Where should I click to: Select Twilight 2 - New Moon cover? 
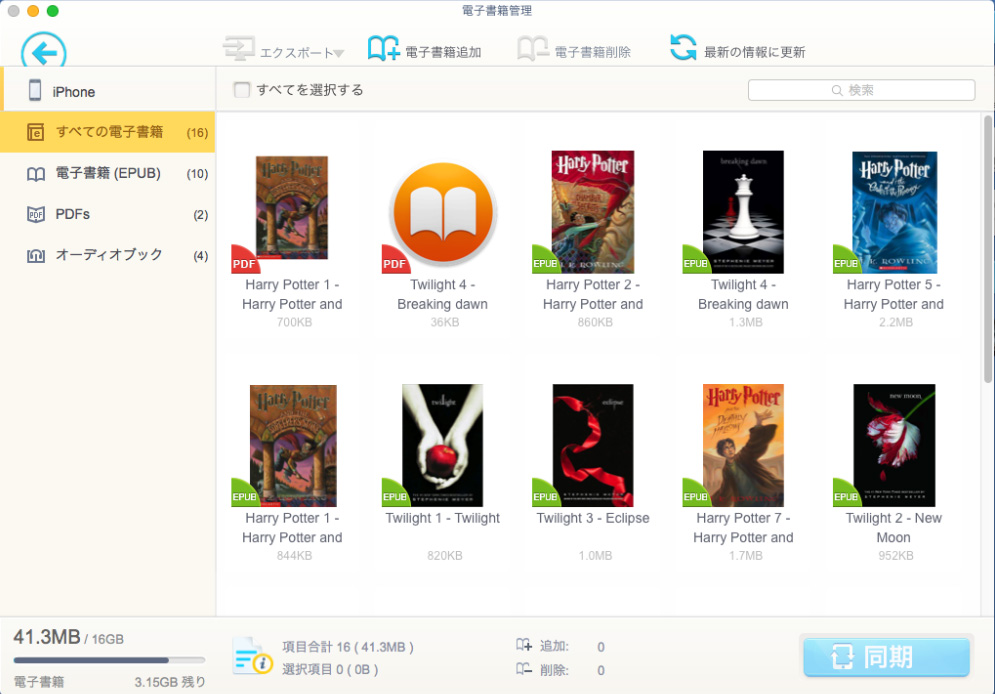point(894,445)
